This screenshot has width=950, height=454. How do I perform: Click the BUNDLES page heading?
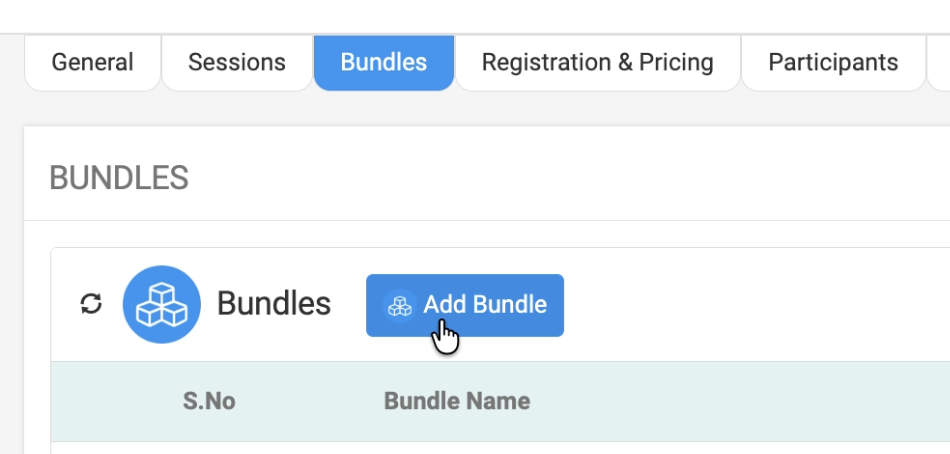[x=119, y=178]
